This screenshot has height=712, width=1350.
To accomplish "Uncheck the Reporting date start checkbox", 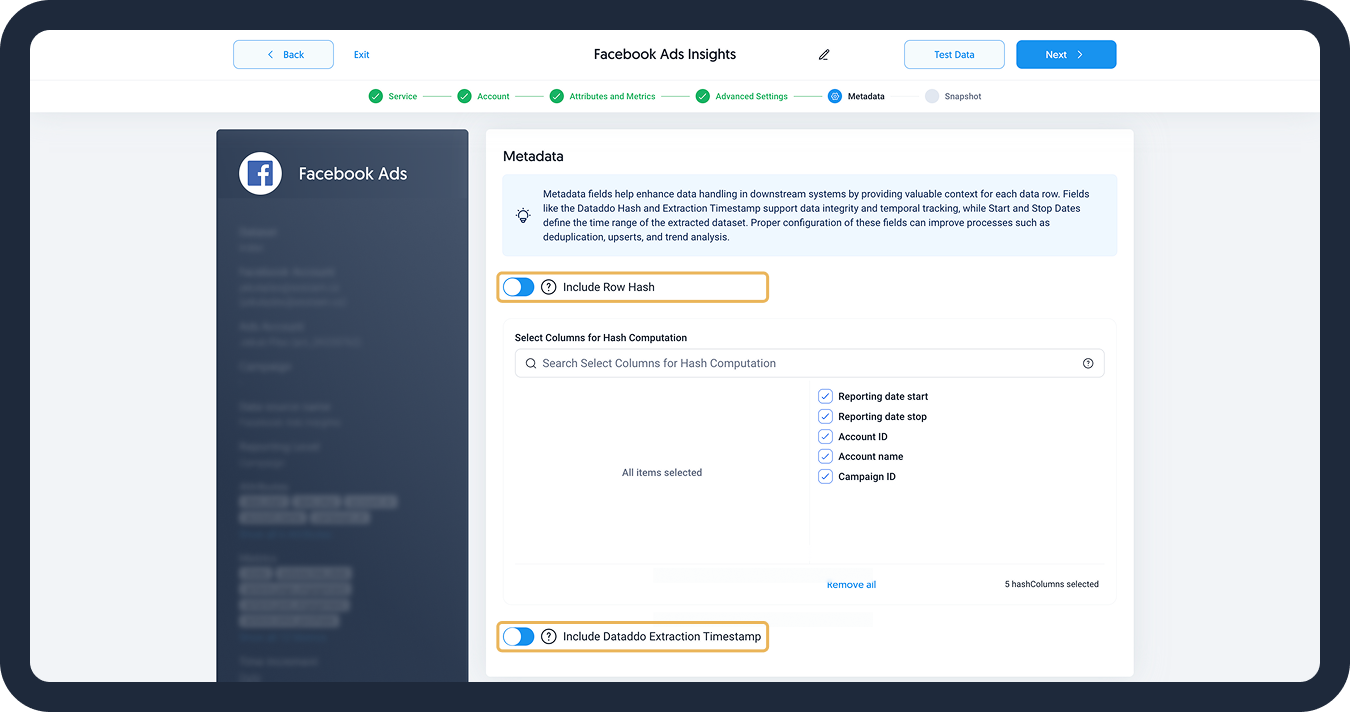I will pos(825,396).
